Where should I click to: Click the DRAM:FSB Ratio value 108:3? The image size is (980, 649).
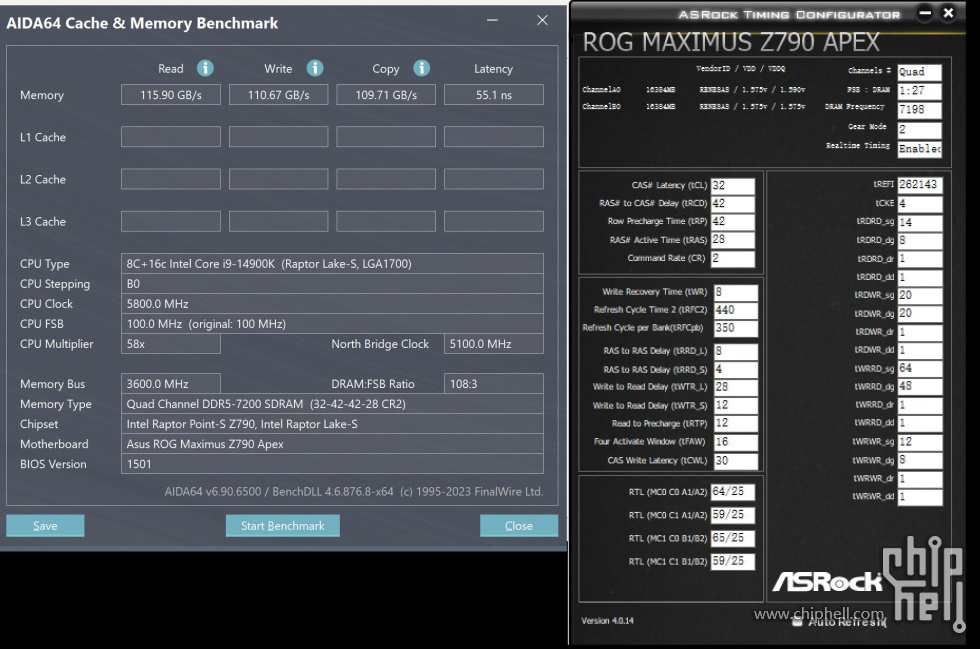(x=494, y=384)
